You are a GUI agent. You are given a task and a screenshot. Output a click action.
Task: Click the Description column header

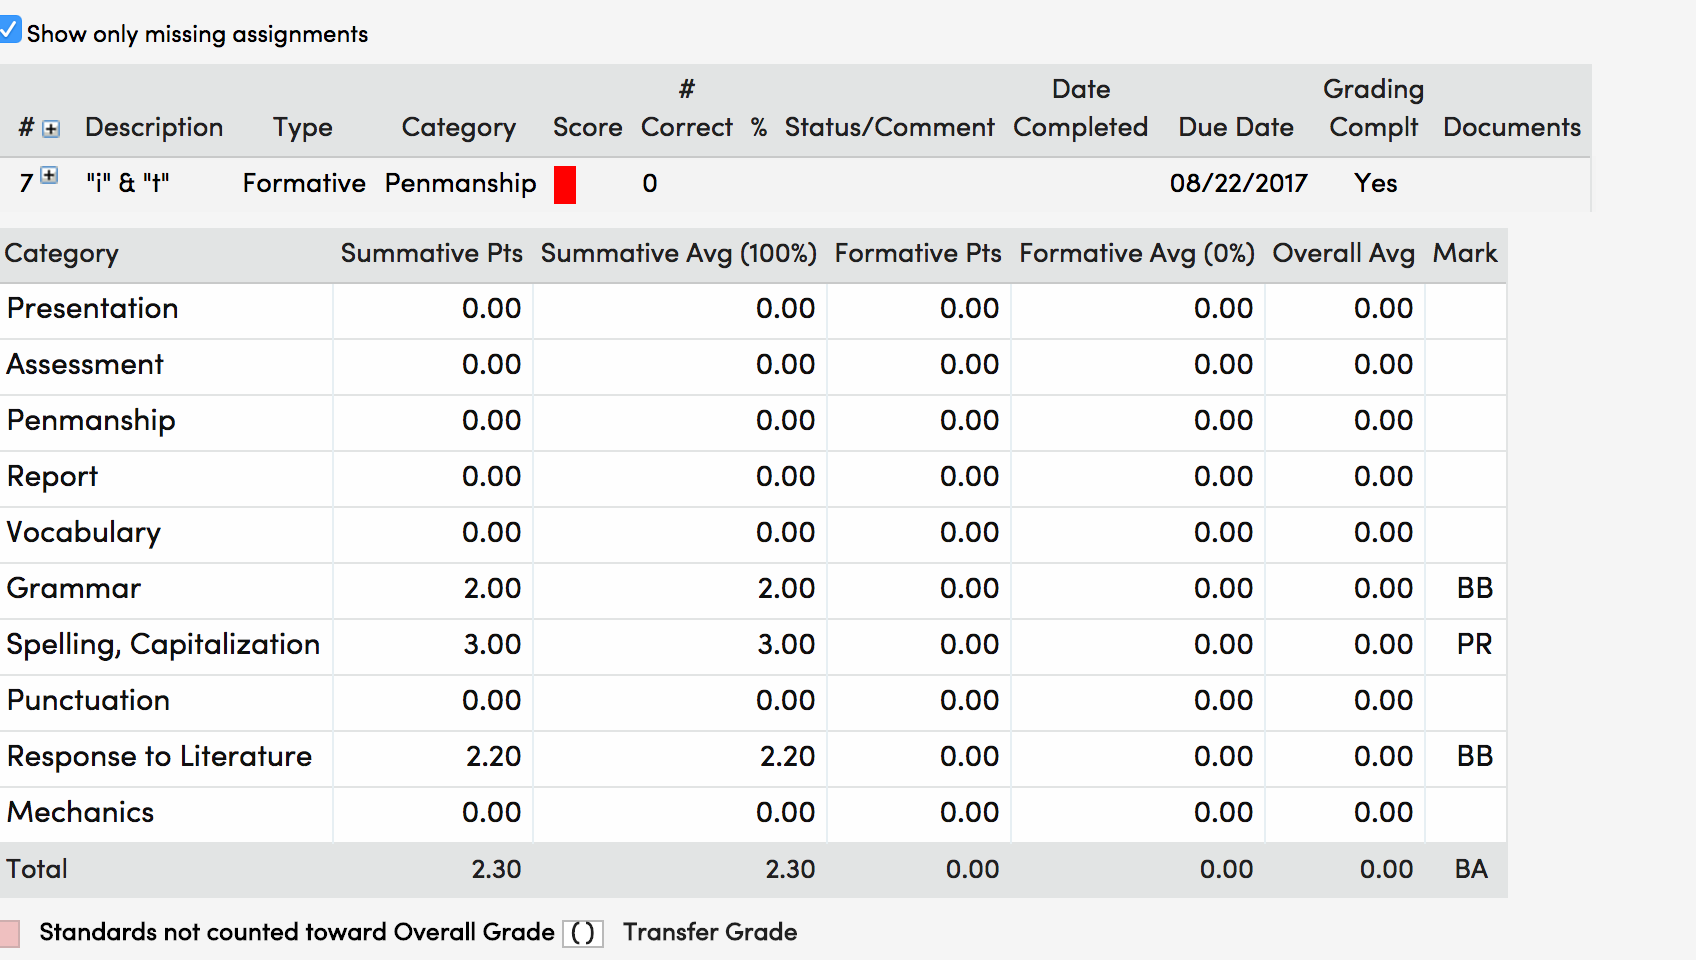154,127
